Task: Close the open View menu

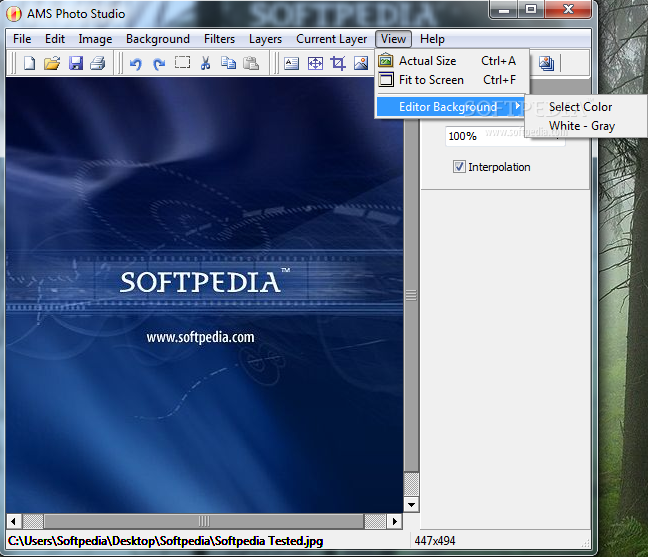Action: click(x=393, y=39)
